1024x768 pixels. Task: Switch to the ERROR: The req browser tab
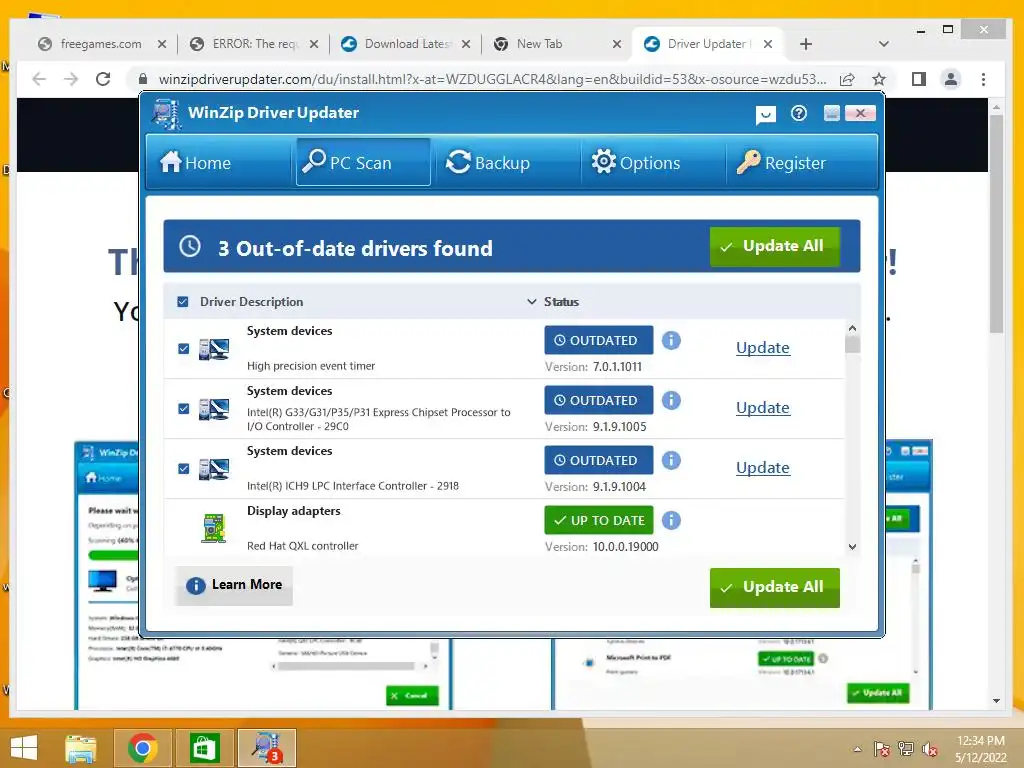(255, 44)
